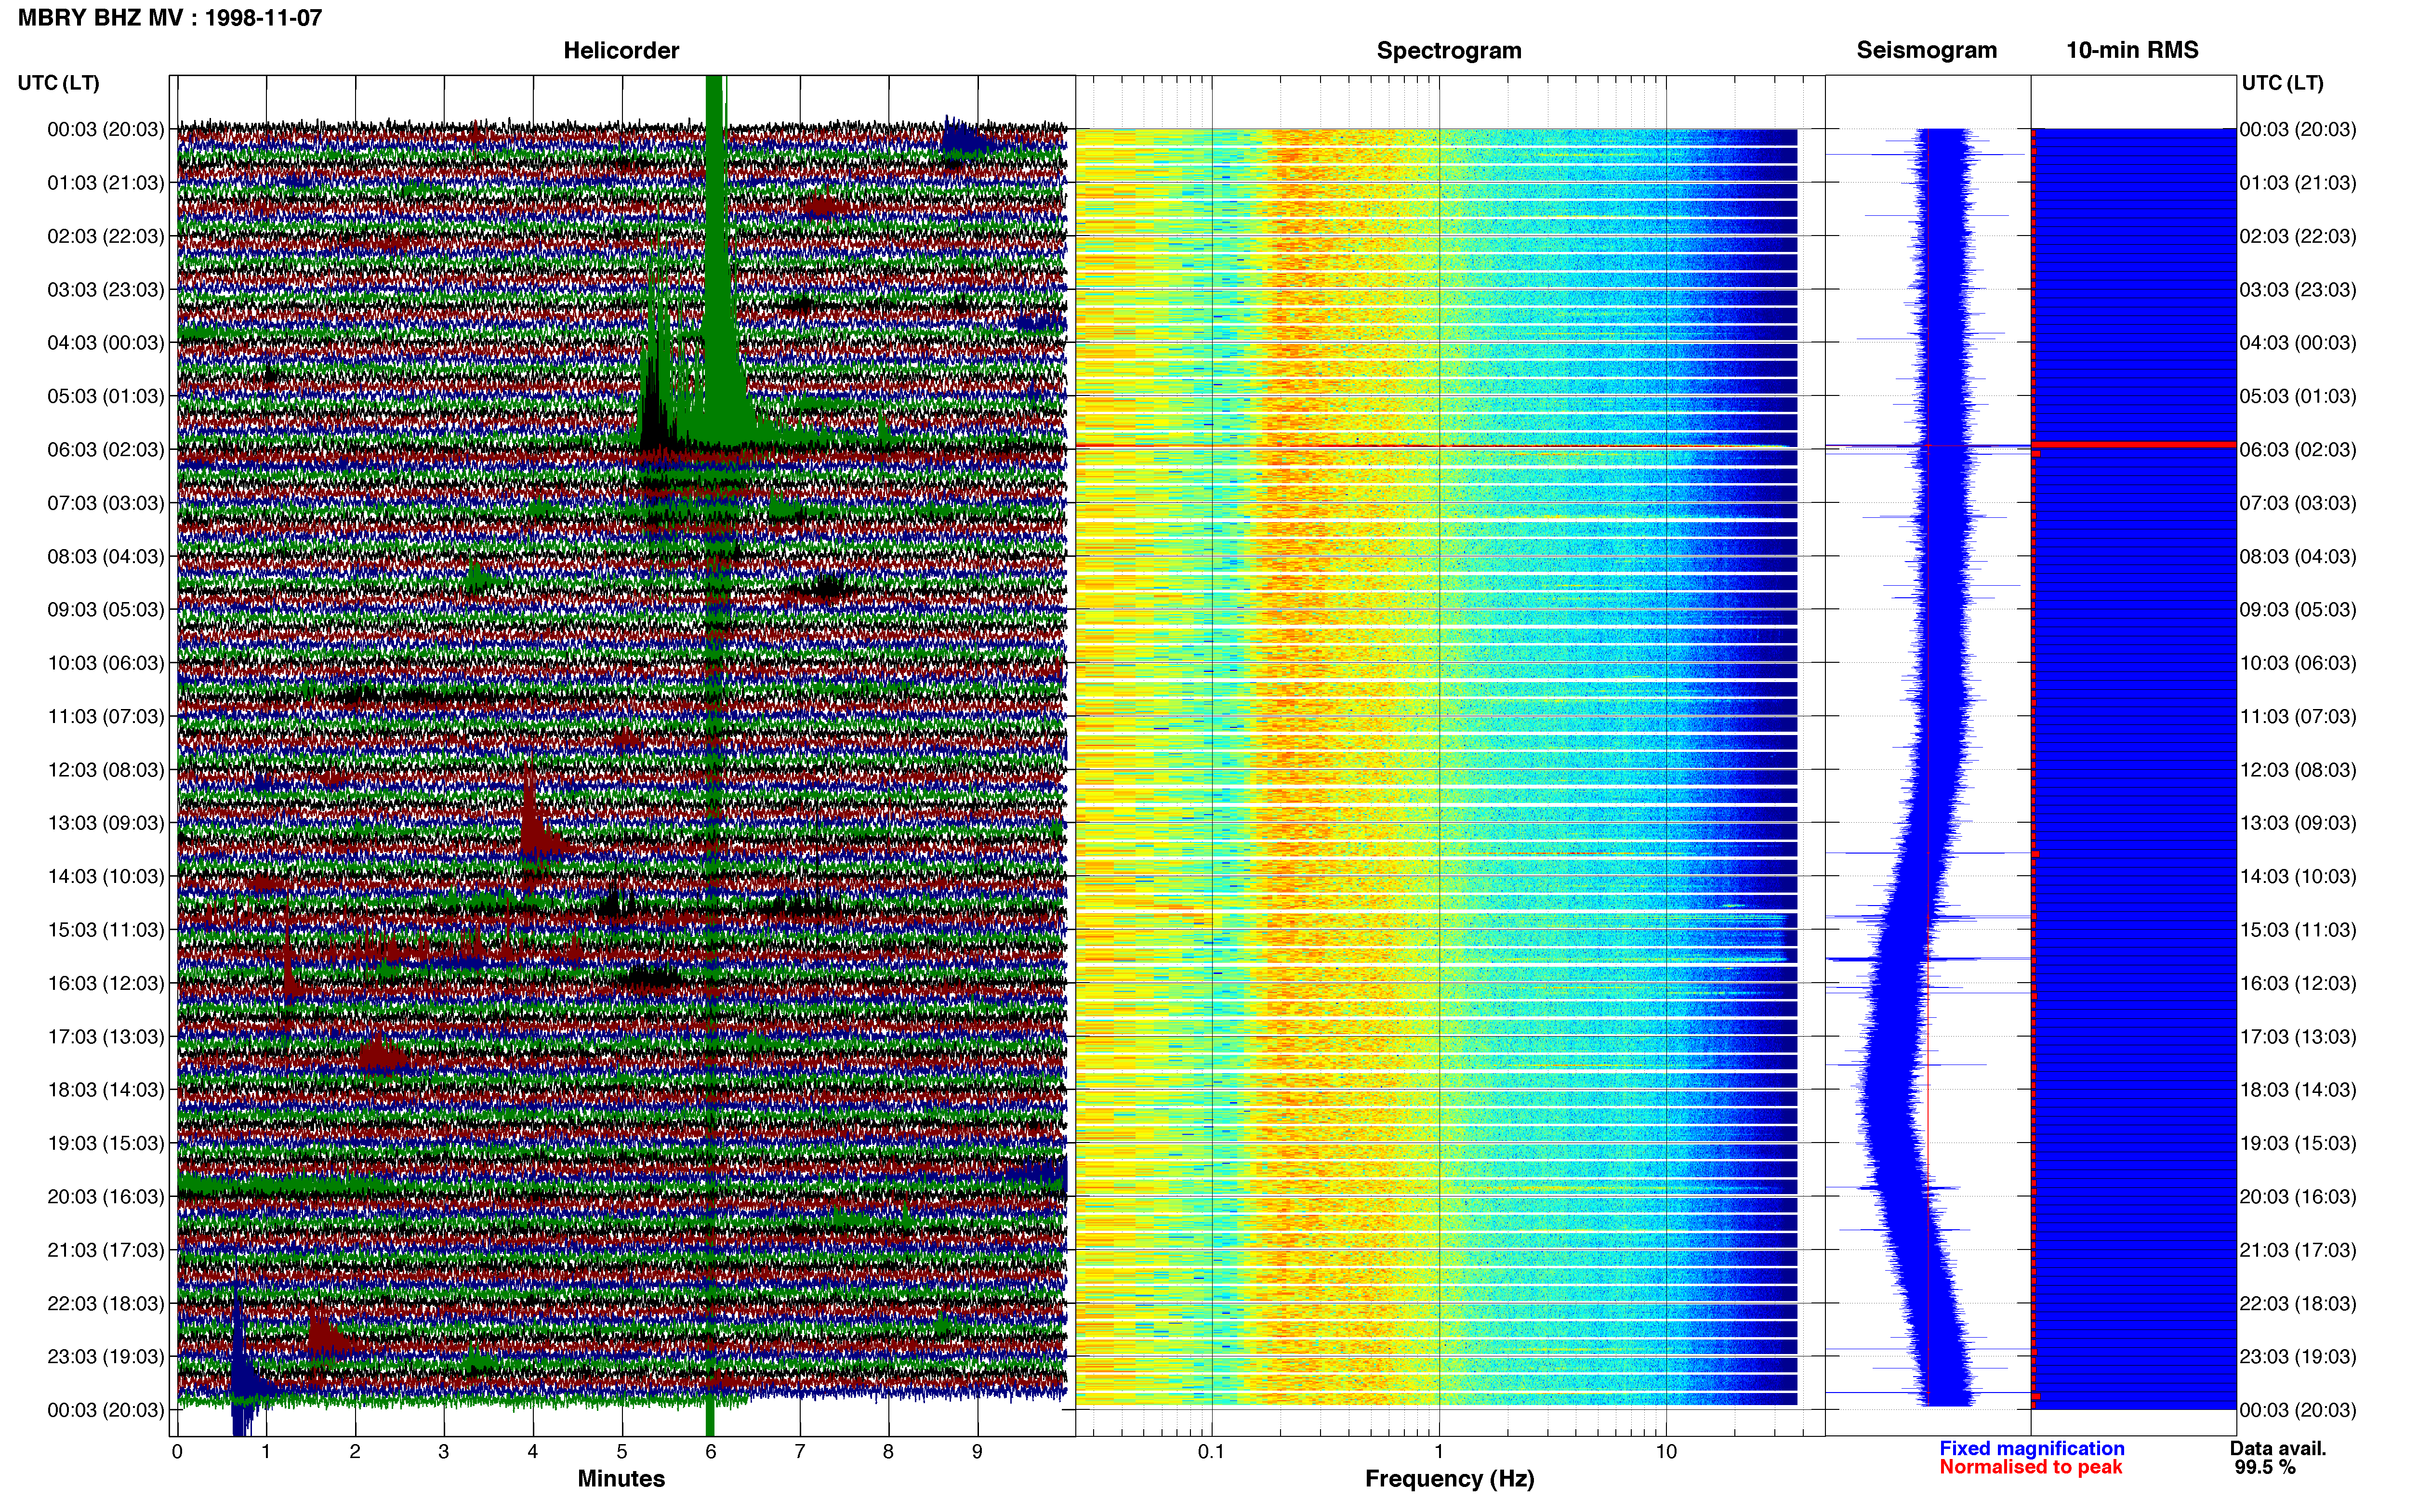Click left time label 03:03 (23:03)
The width and height of the screenshot is (2418, 1512).
click(x=106, y=290)
